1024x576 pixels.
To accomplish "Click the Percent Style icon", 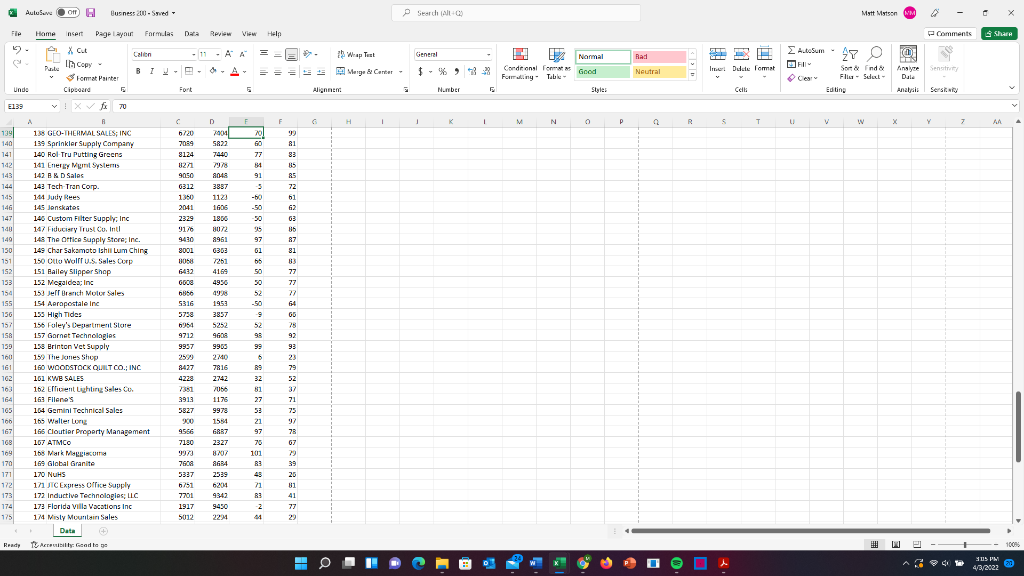I will (x=441, y=71).
